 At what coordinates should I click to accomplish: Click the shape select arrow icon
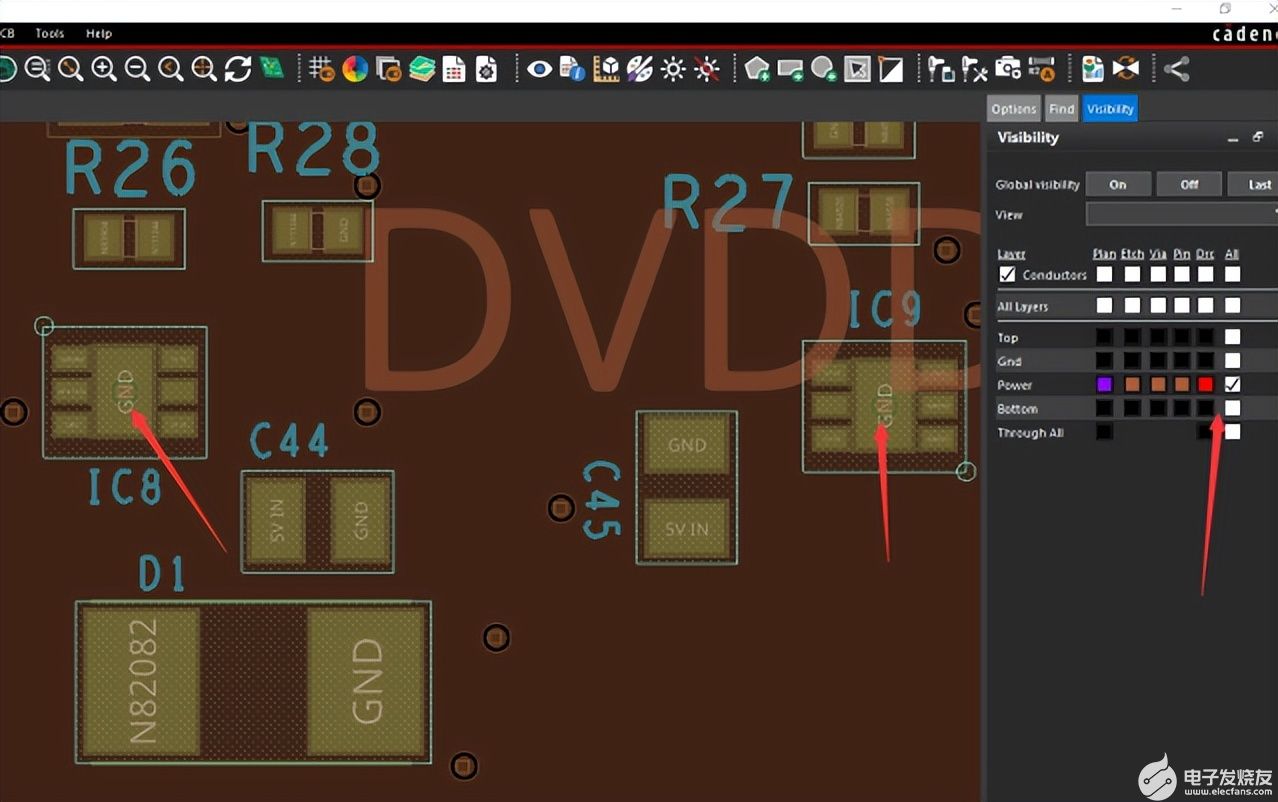(857, 68)
